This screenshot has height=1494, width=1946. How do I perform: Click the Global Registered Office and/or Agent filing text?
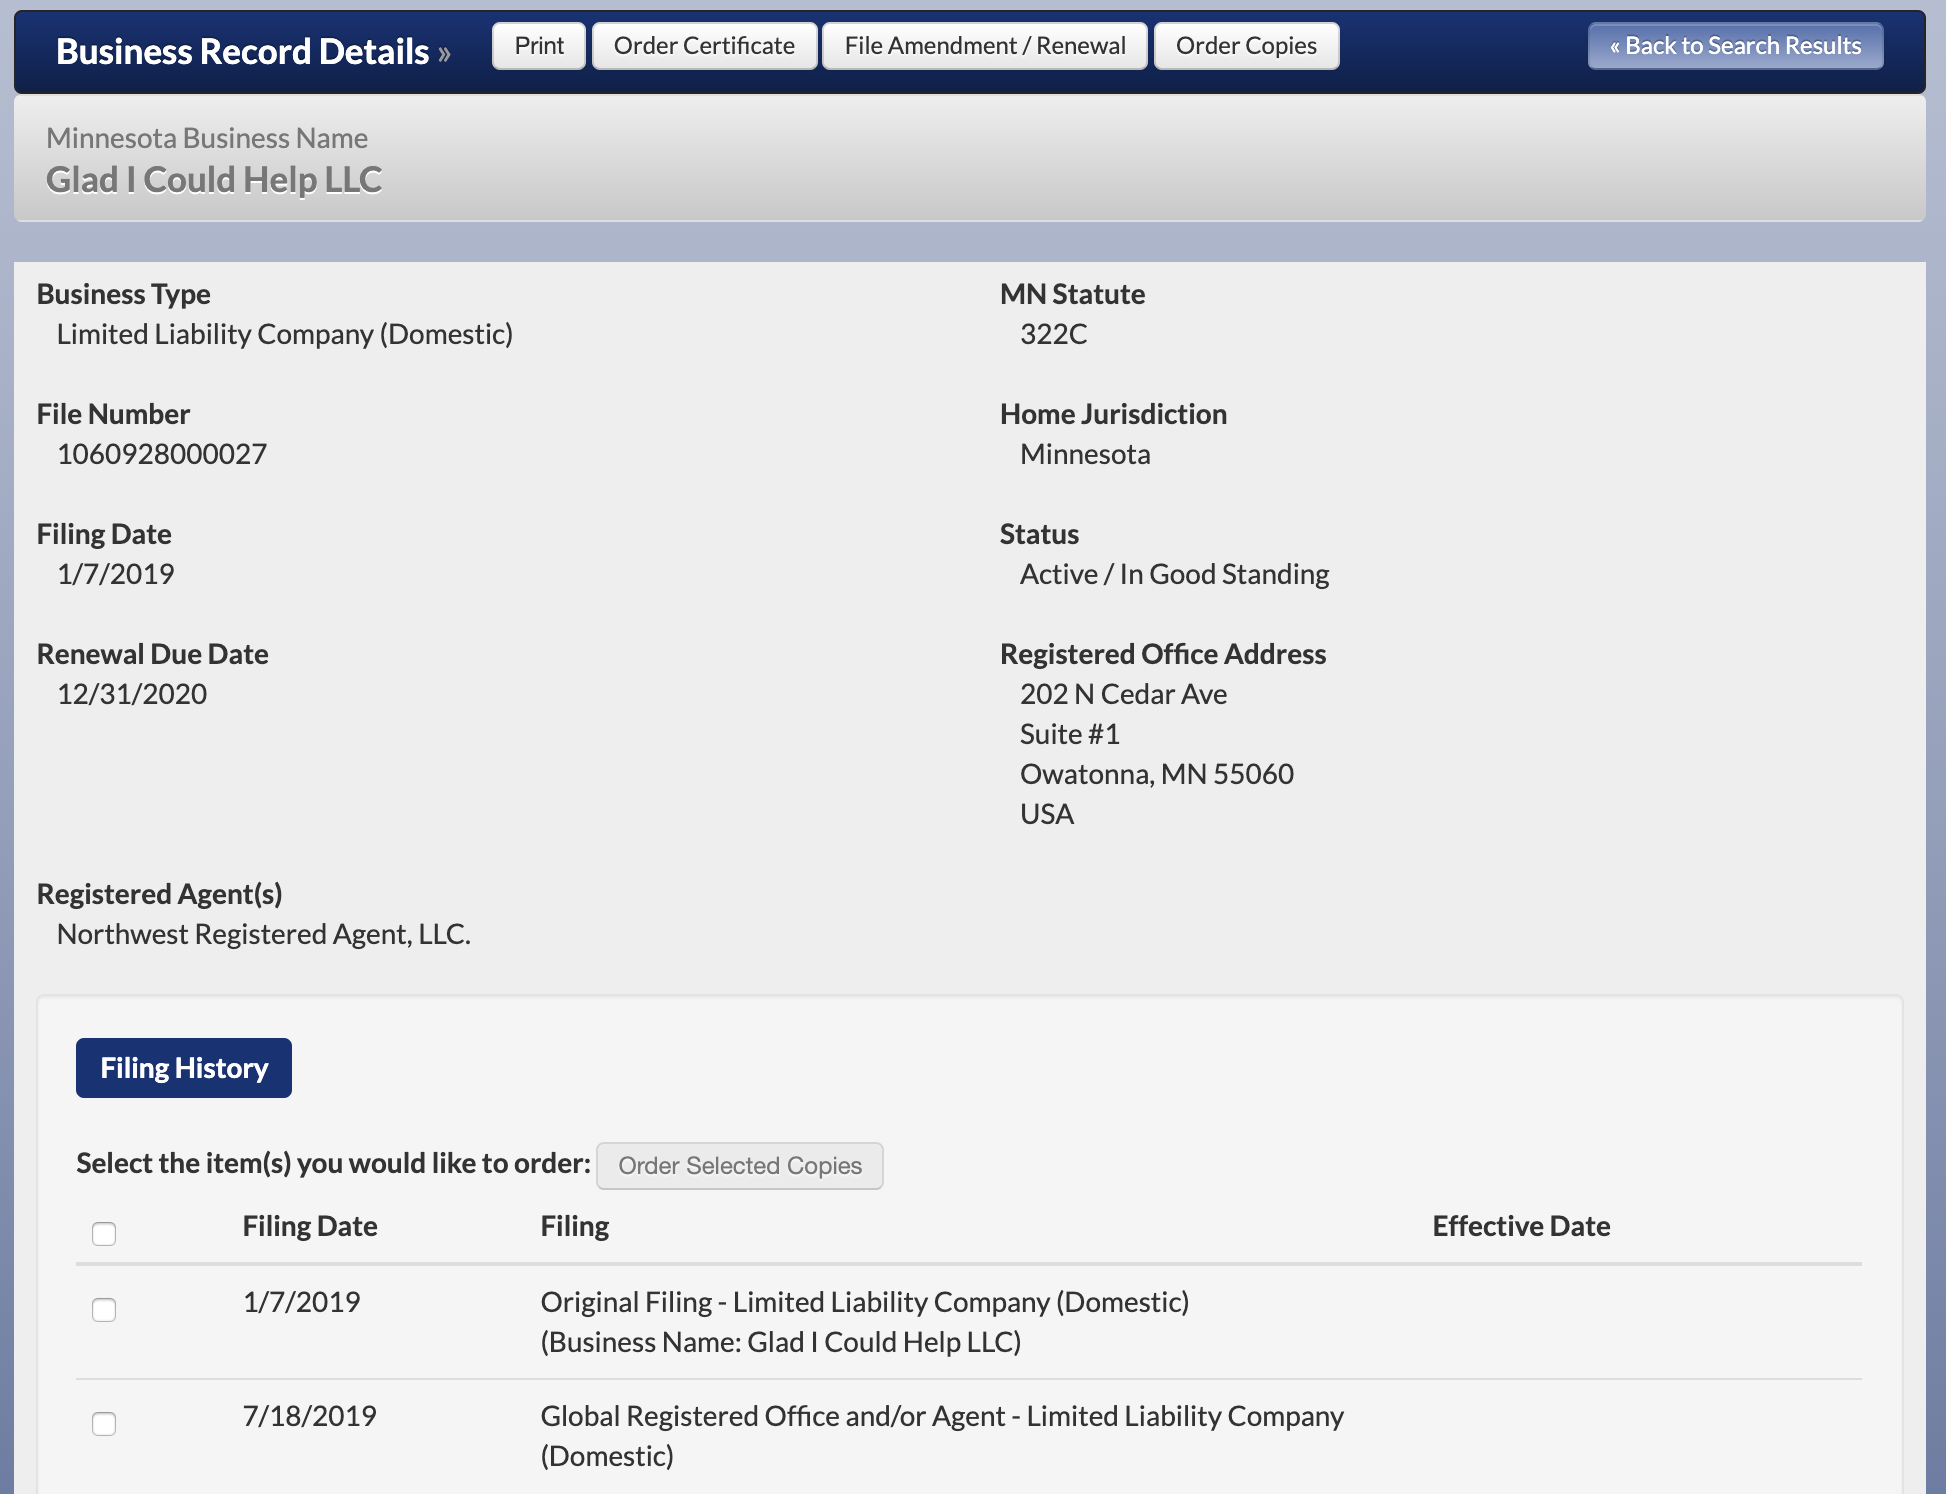(942, 1436)
